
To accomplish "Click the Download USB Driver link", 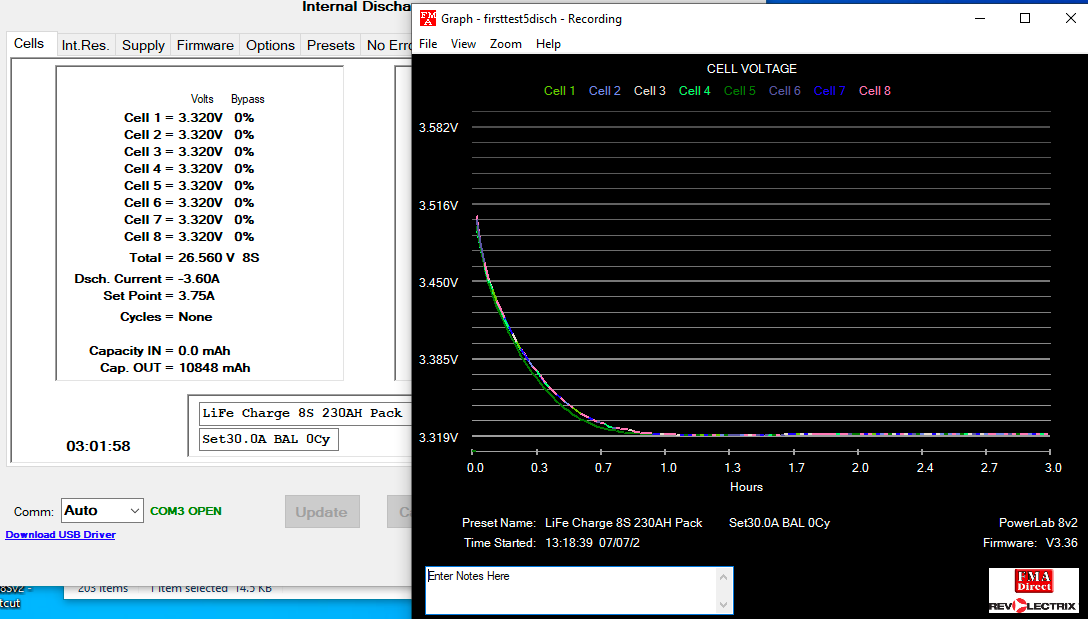I will pos(60,535).
